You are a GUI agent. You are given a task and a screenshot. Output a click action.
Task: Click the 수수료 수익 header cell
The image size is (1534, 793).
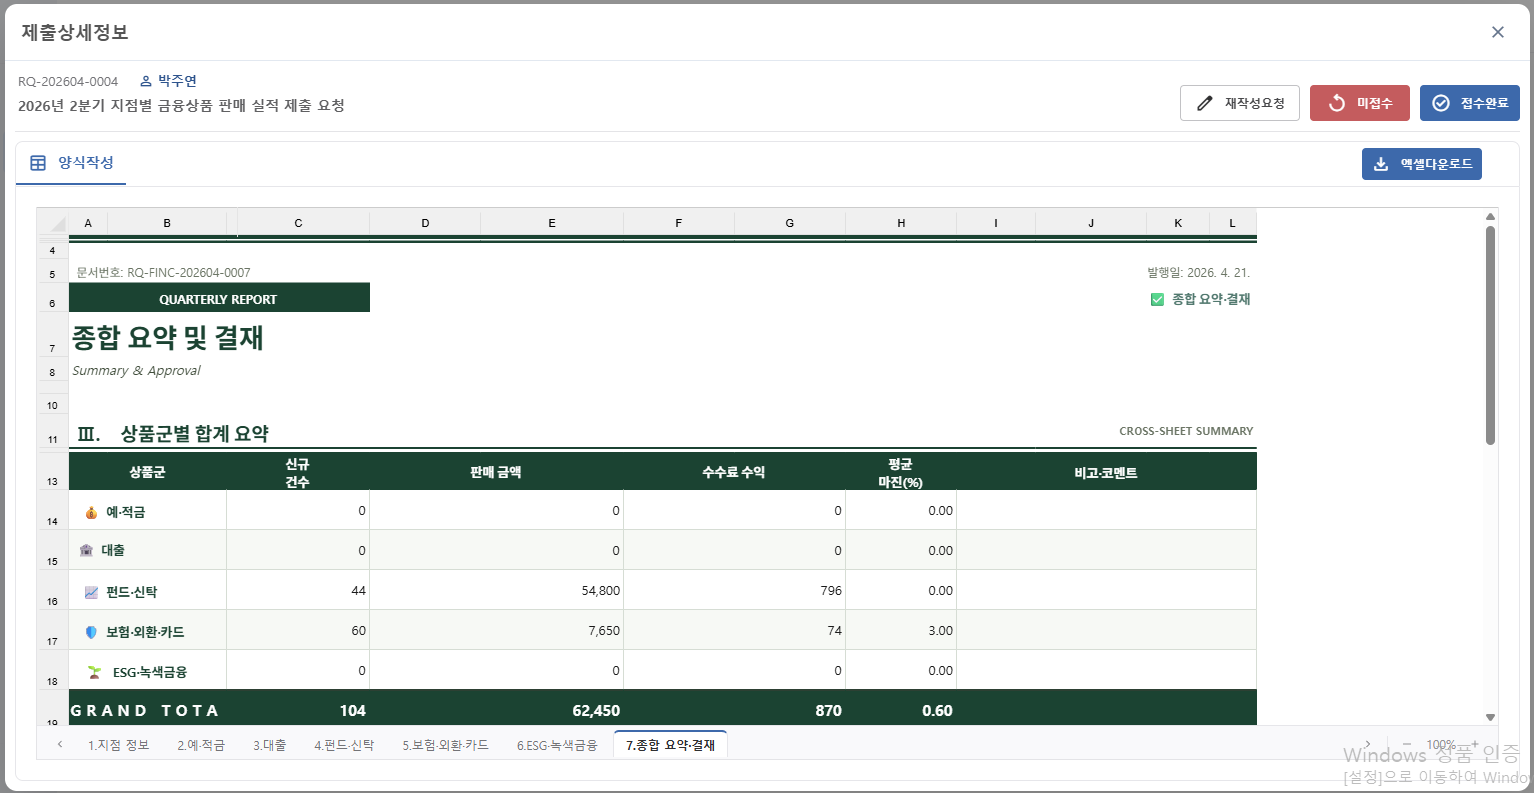734,472
